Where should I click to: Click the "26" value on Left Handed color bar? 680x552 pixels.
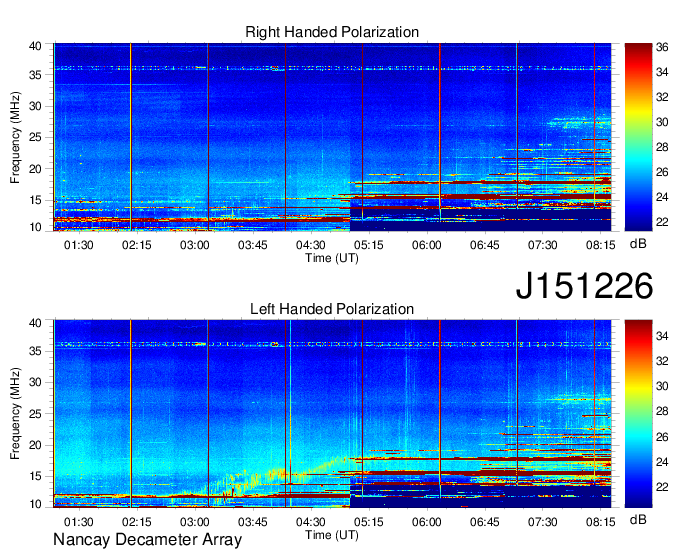pyautogui.click(x=662, y=437)
